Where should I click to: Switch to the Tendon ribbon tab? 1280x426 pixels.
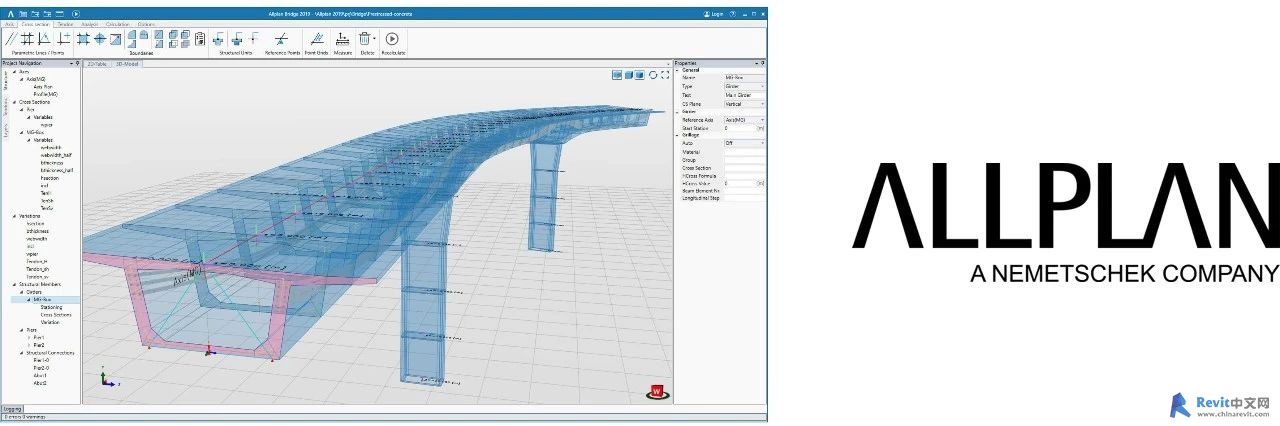(x=65, y=22)
